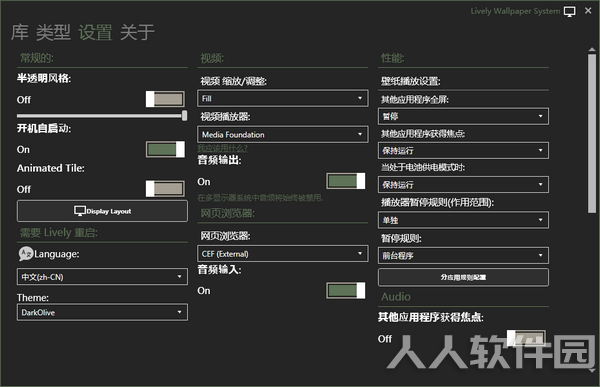Open the 播放器暂停规则 dropdown set to 单独
The image size is (600, 387).
click(463, 220)
